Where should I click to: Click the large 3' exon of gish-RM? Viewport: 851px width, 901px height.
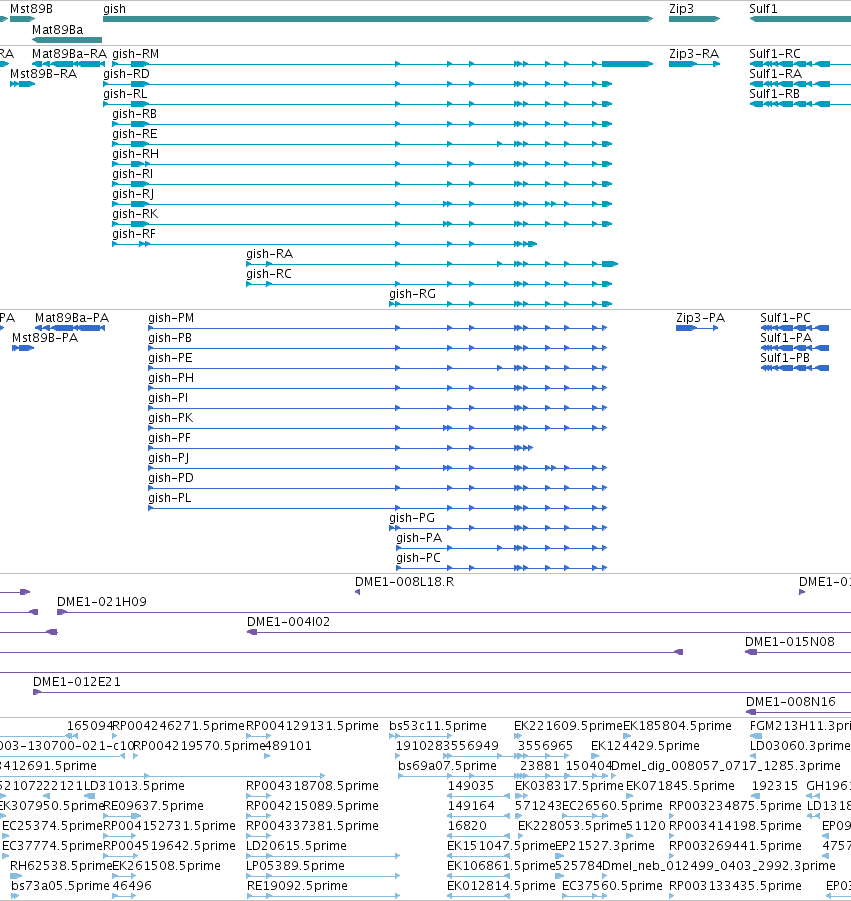point(627,64)
